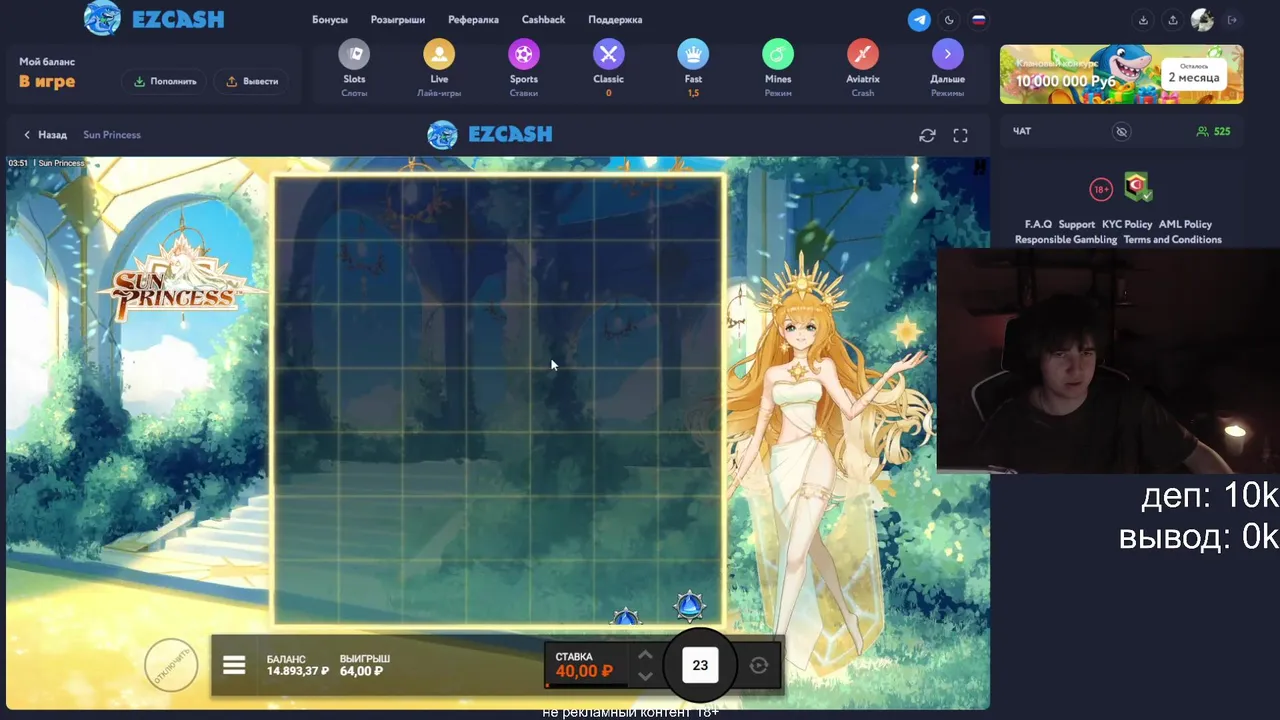Click the withdraw upload icon in header
Screen dimensions: 1280x720
tap(1173, 20)
